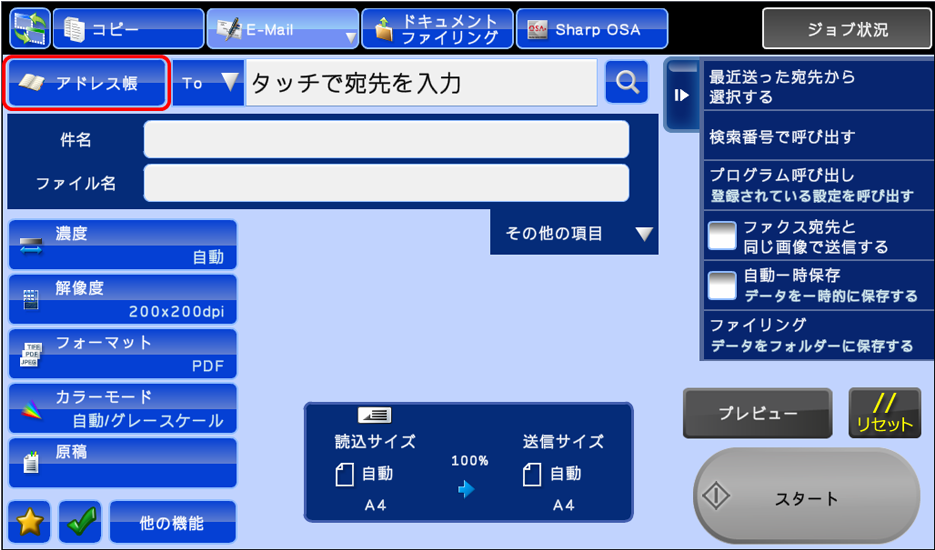This screenshot has width=935, height=550.
Task: Collapse the right action panel arrow
Action: tap(682, 95)
